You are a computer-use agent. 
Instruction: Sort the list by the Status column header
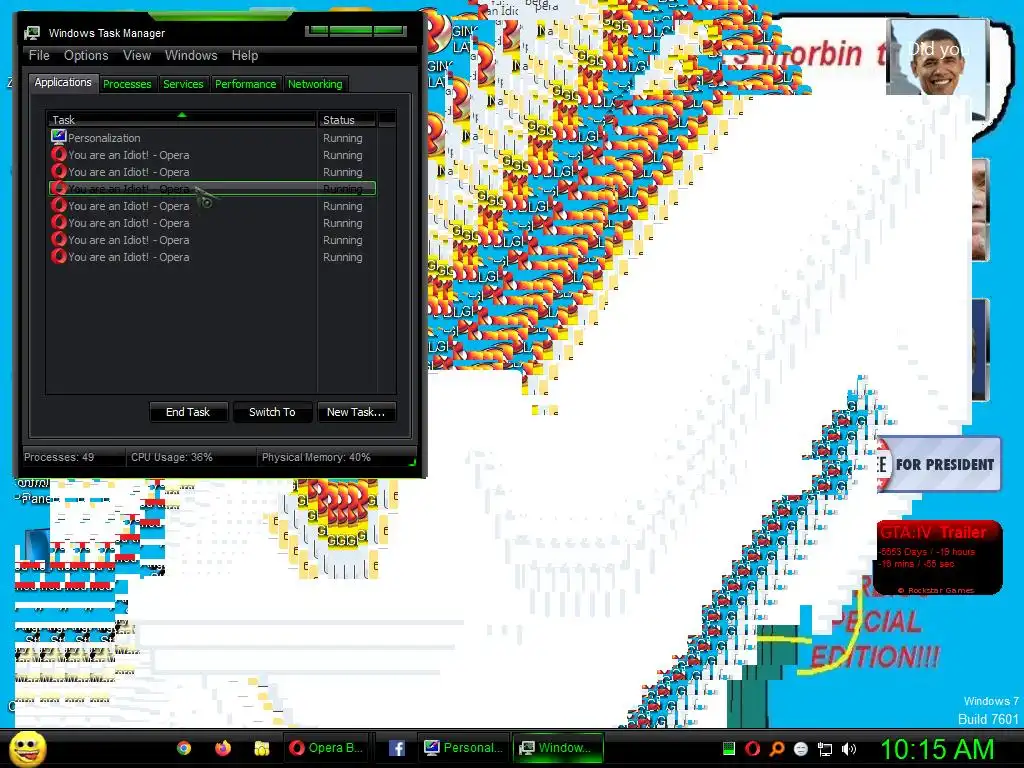pyautogui.click(x=347, y=120)
